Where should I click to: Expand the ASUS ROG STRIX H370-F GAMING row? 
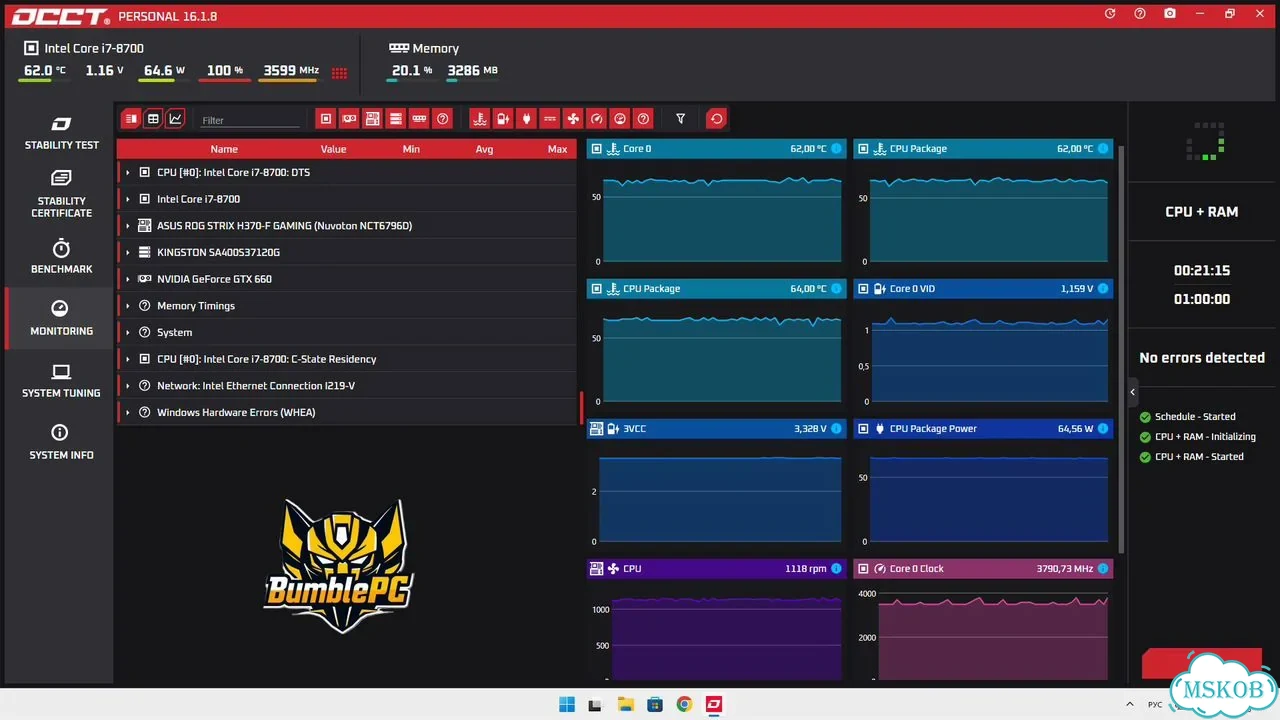point(128,226)
